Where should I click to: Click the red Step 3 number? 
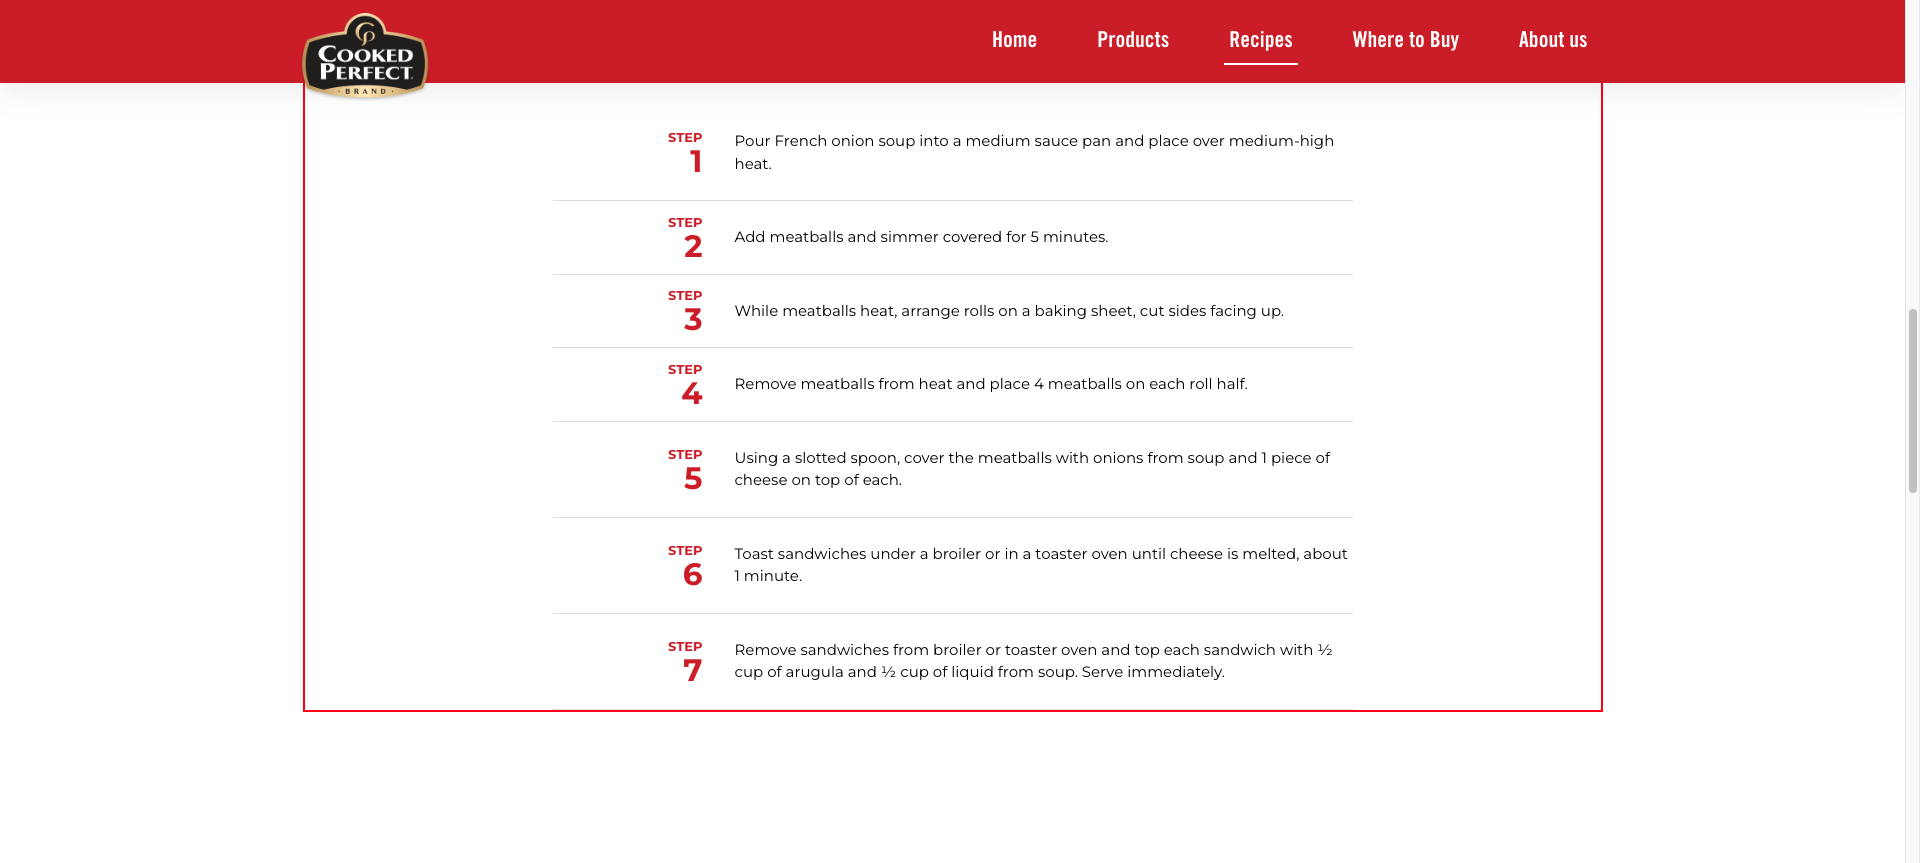(693, 320)
